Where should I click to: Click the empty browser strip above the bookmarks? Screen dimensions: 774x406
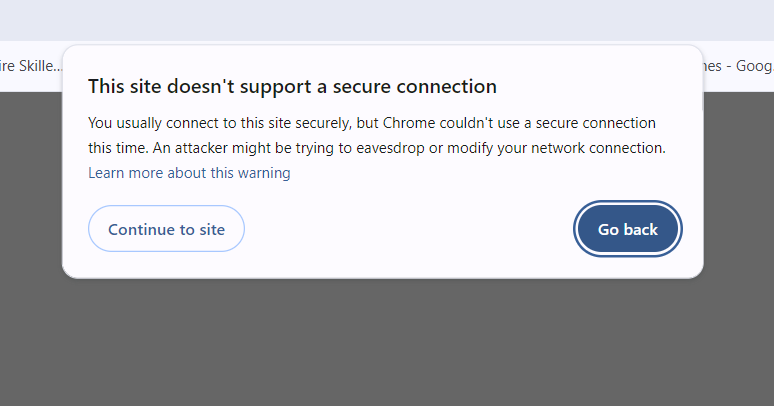386,20
